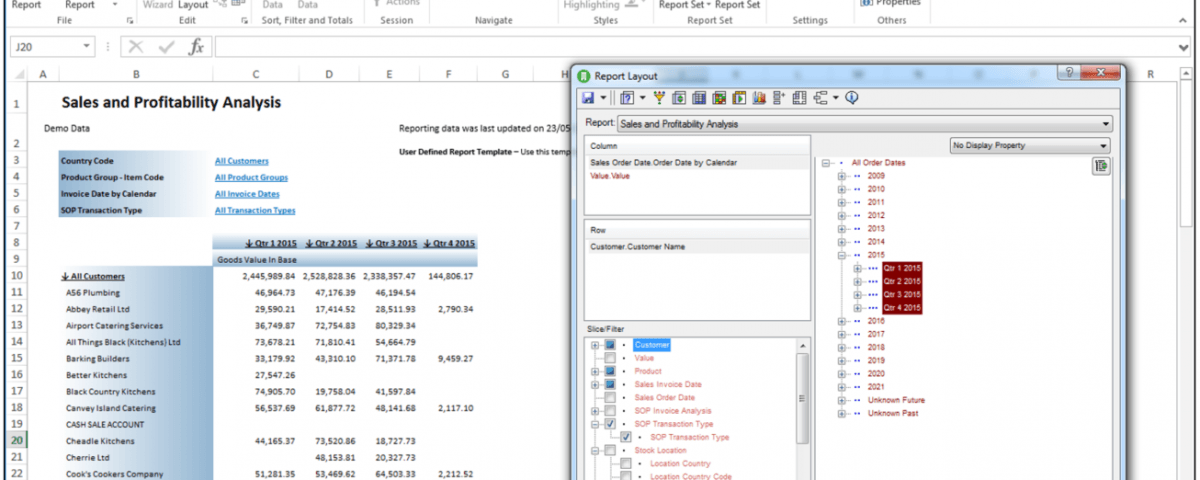
Task: Click the Properties button in Others group
Action: pos(892,3)
